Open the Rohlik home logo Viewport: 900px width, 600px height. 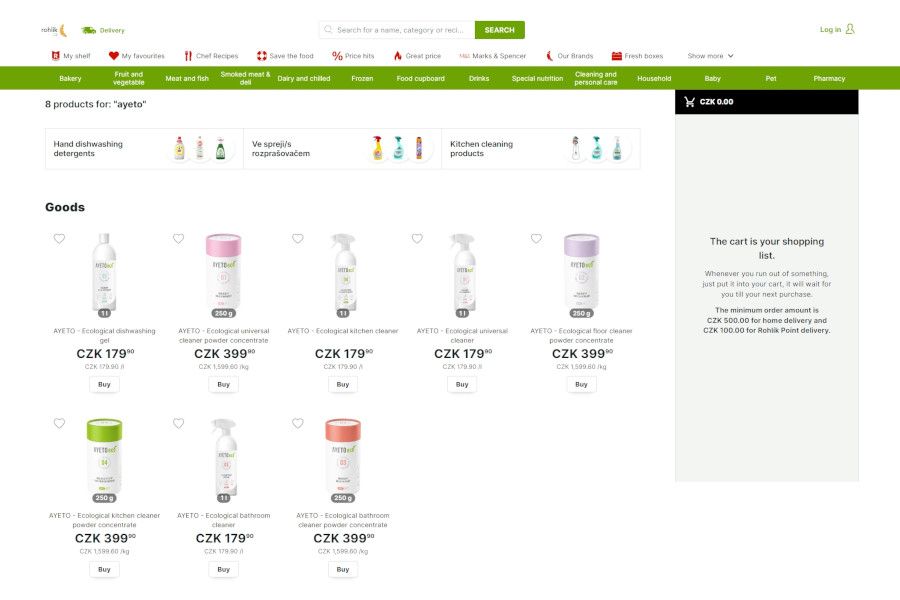[x=48, y=29]
